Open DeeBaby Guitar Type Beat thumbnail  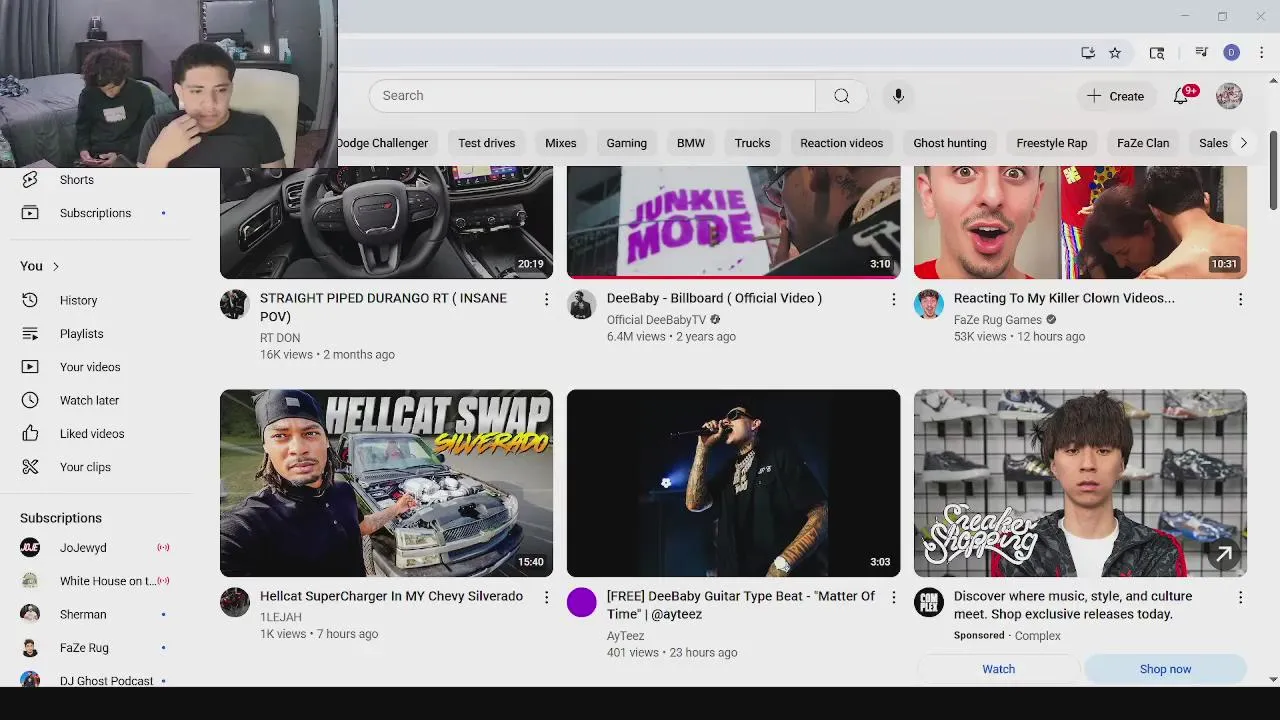[733, 483]
